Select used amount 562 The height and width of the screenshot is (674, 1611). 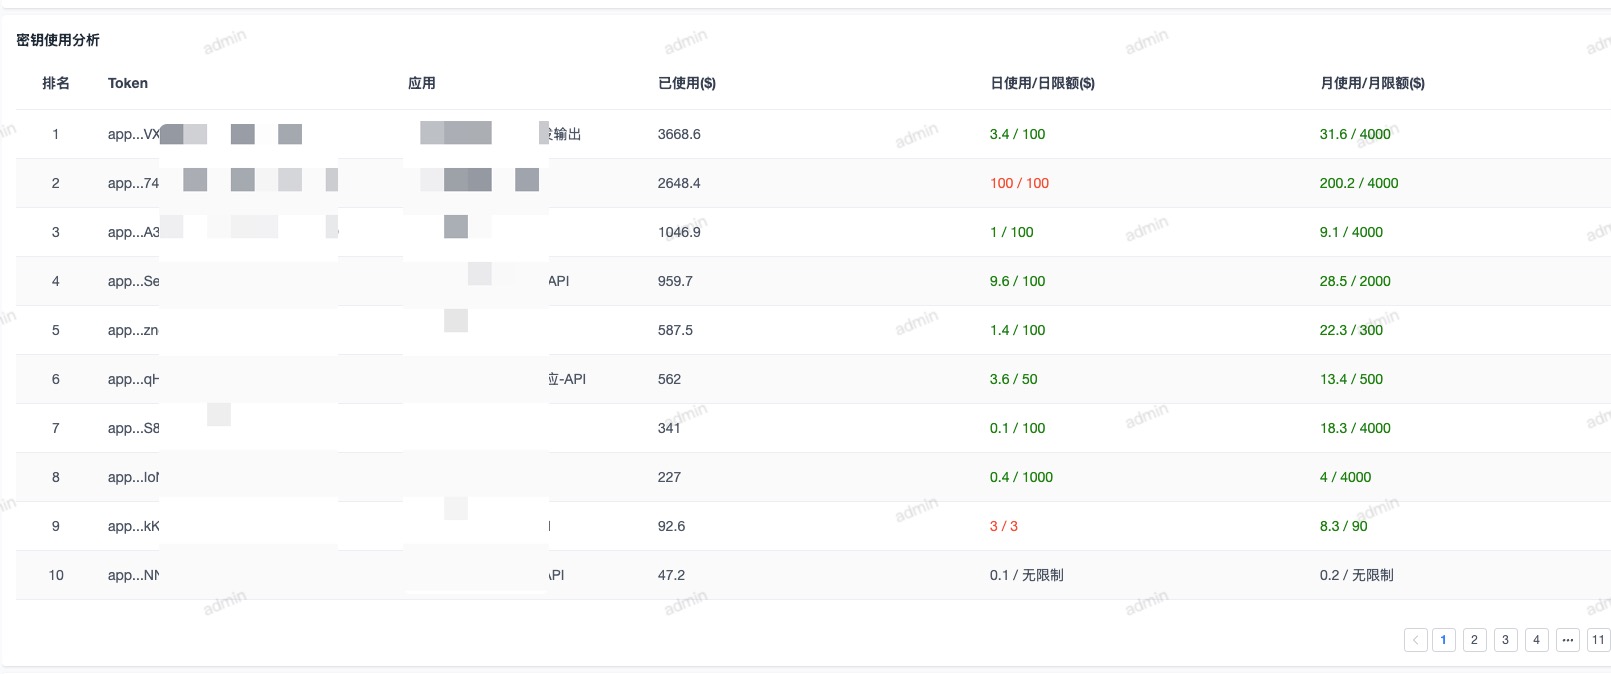pyautogui.click(x=669, y=379)
